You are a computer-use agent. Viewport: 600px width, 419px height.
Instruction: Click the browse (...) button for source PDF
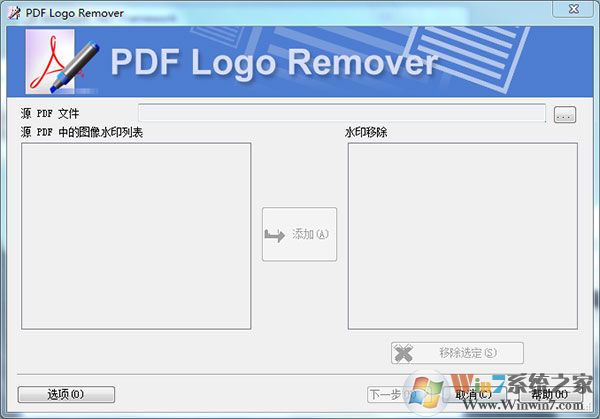tap(565, 114)
